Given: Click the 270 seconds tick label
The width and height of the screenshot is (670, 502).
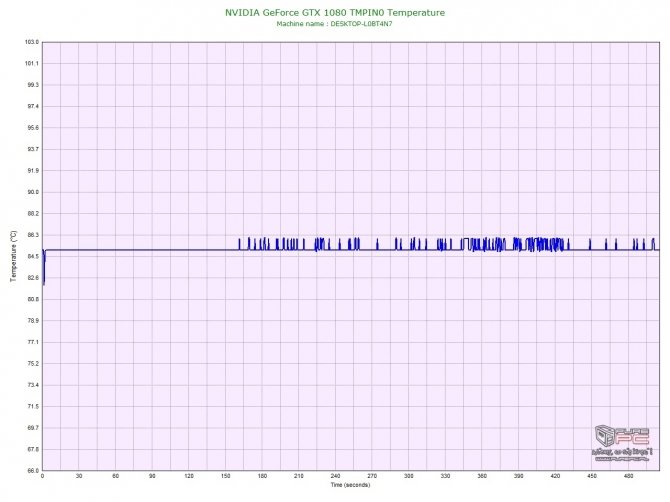Looking at the screenshot, I should click(372, 476).
